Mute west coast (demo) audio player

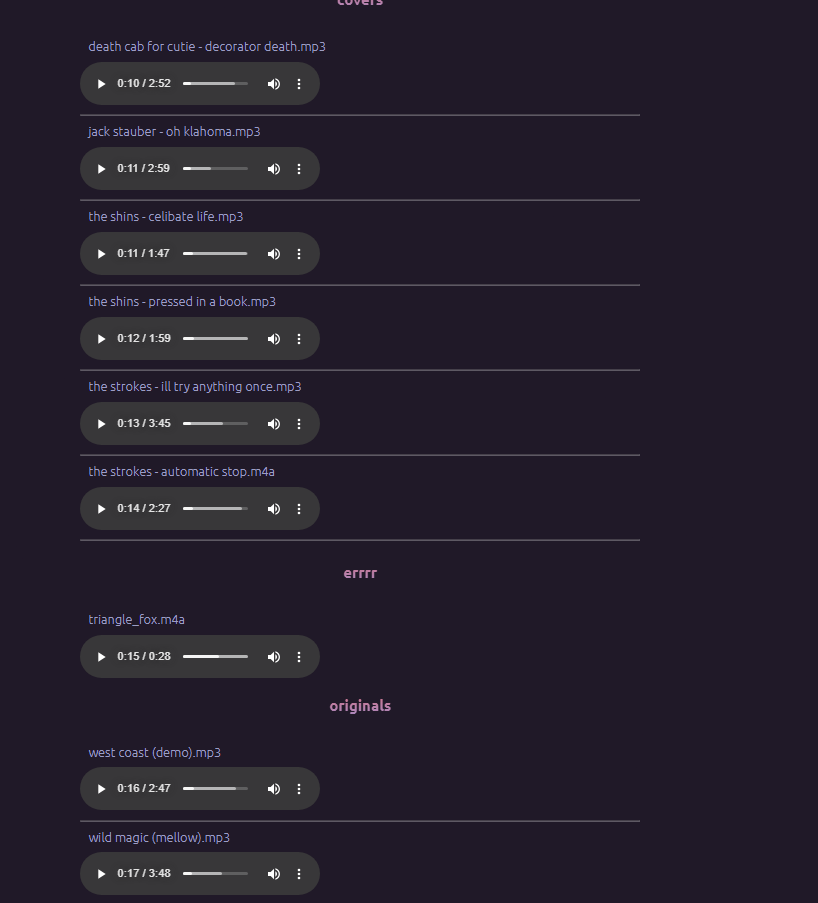(x=273, y=789)
